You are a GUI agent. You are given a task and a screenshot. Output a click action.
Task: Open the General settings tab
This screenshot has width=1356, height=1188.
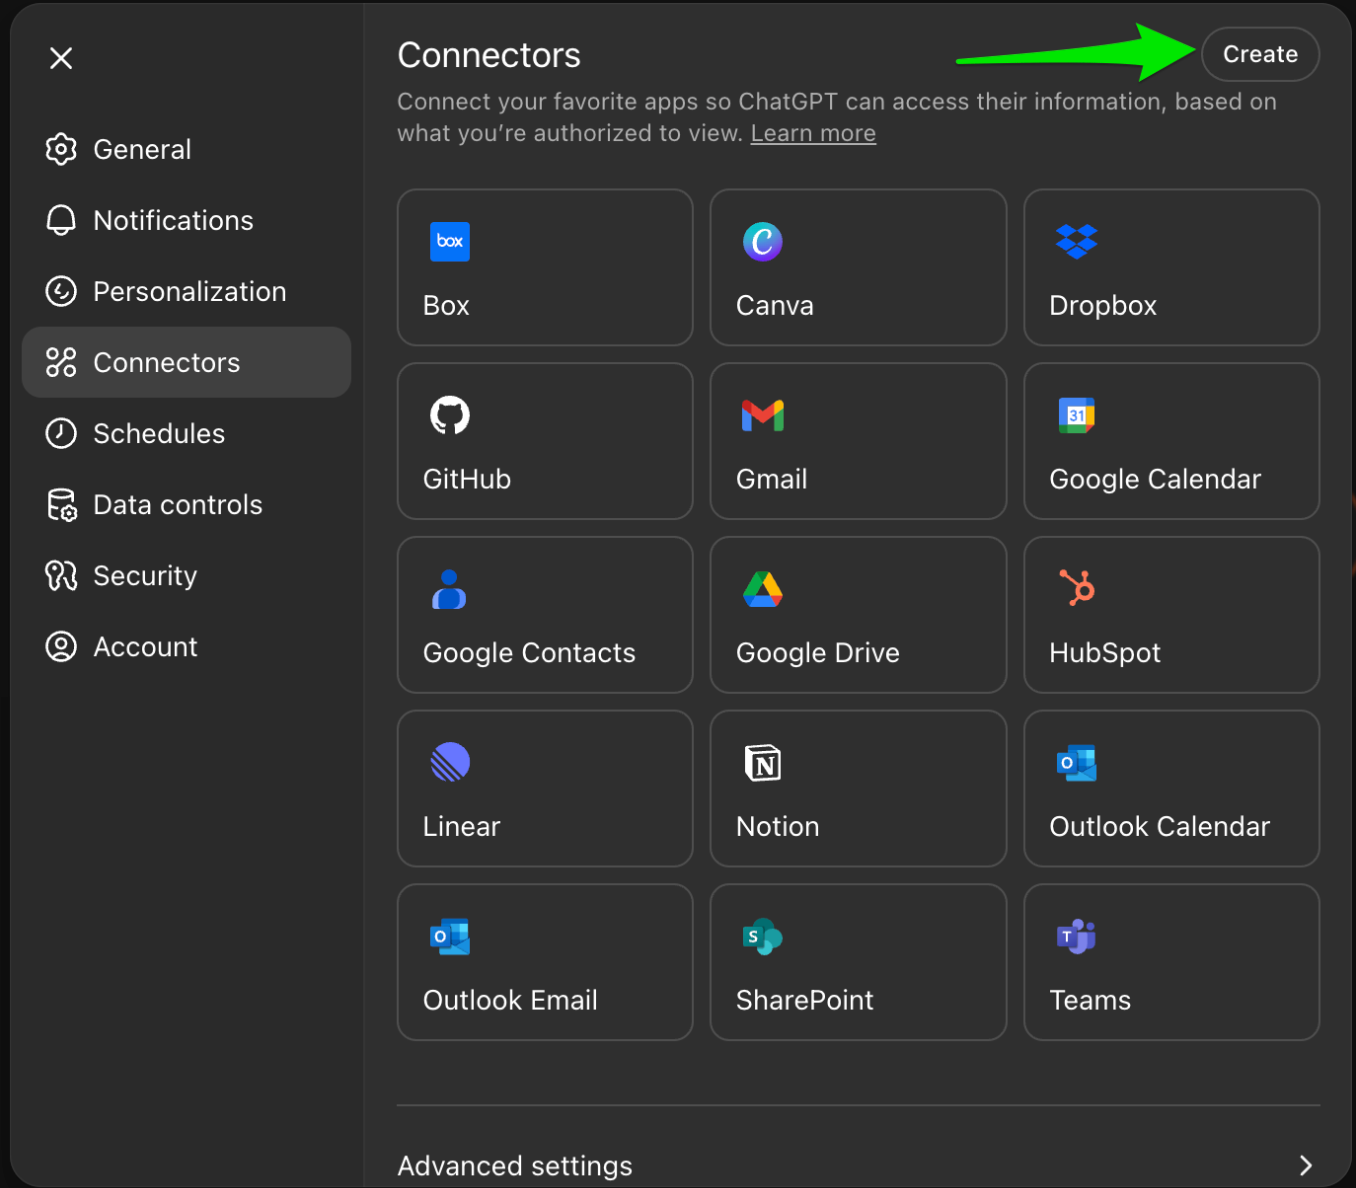(142, 150)
